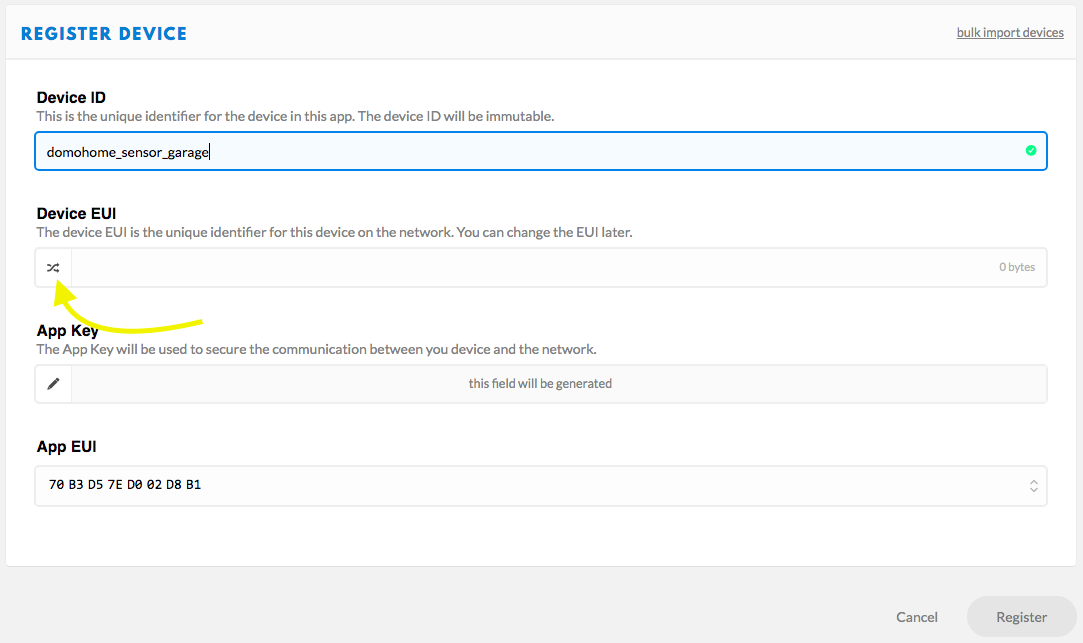Click the randomize Device EUI shuffle icon
The width and height of the screenshot is (1083, 643).
[53, 268]
